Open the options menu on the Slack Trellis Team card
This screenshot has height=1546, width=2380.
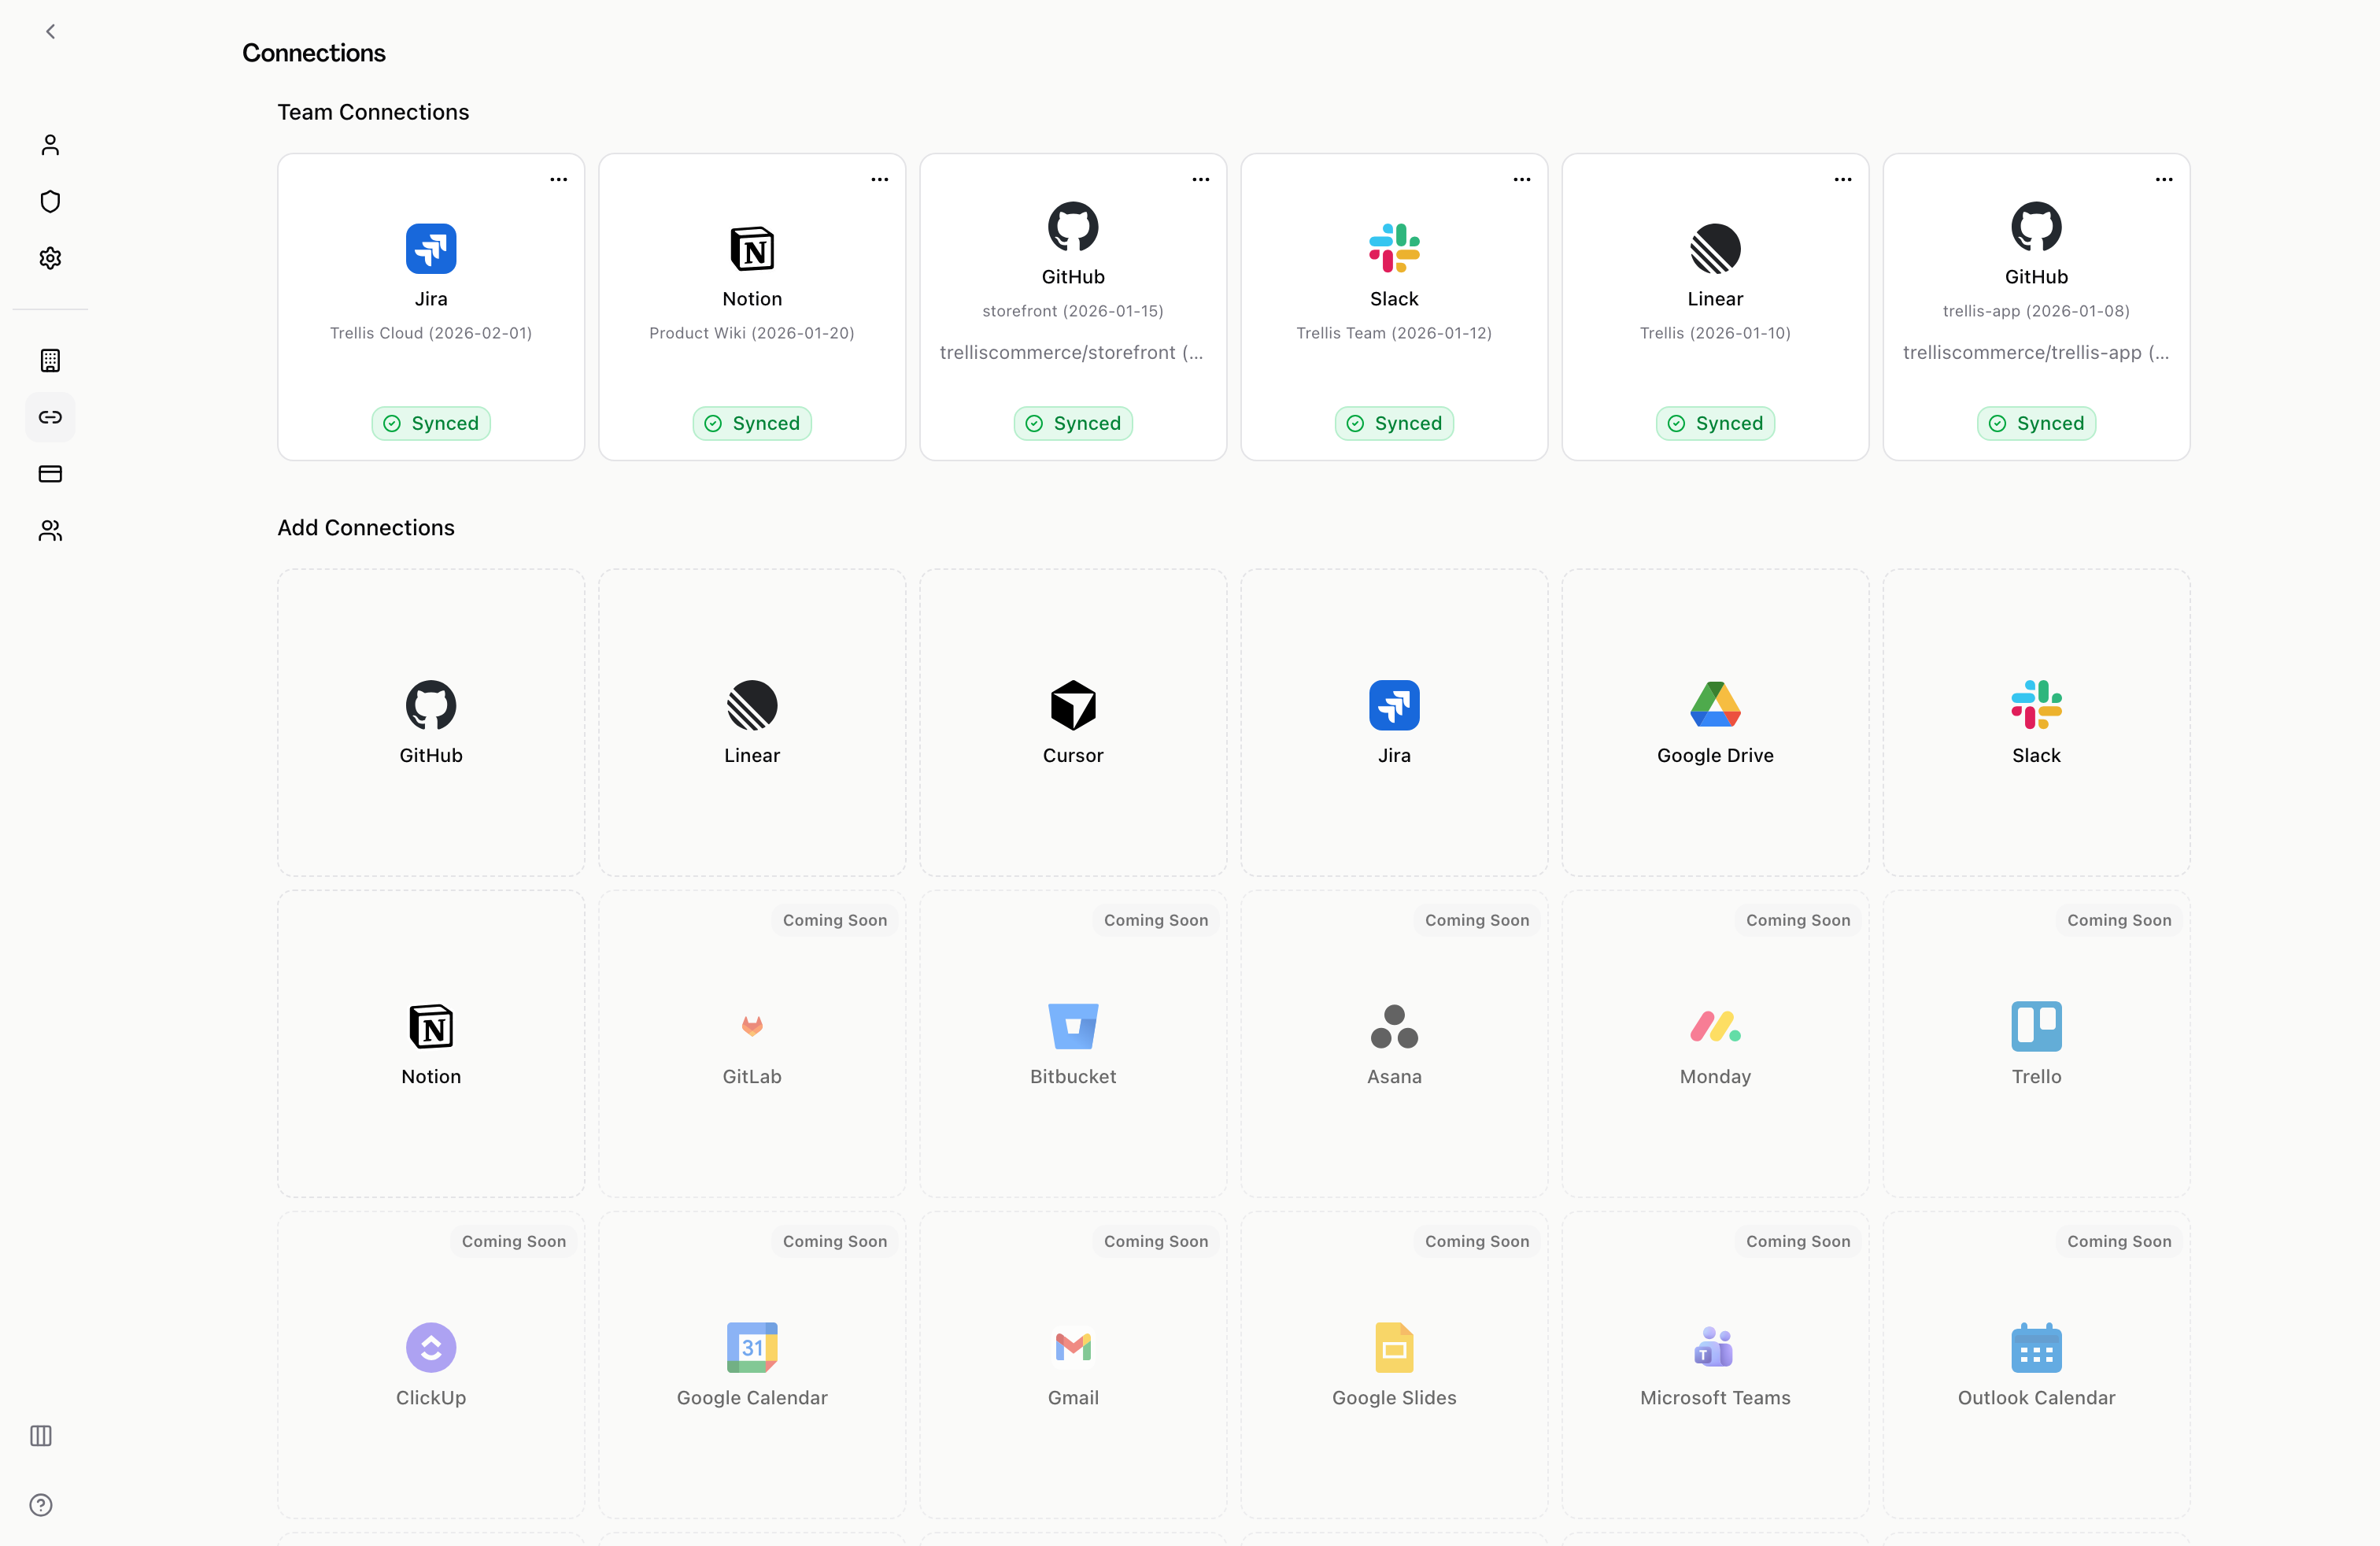coord(1521,180)
